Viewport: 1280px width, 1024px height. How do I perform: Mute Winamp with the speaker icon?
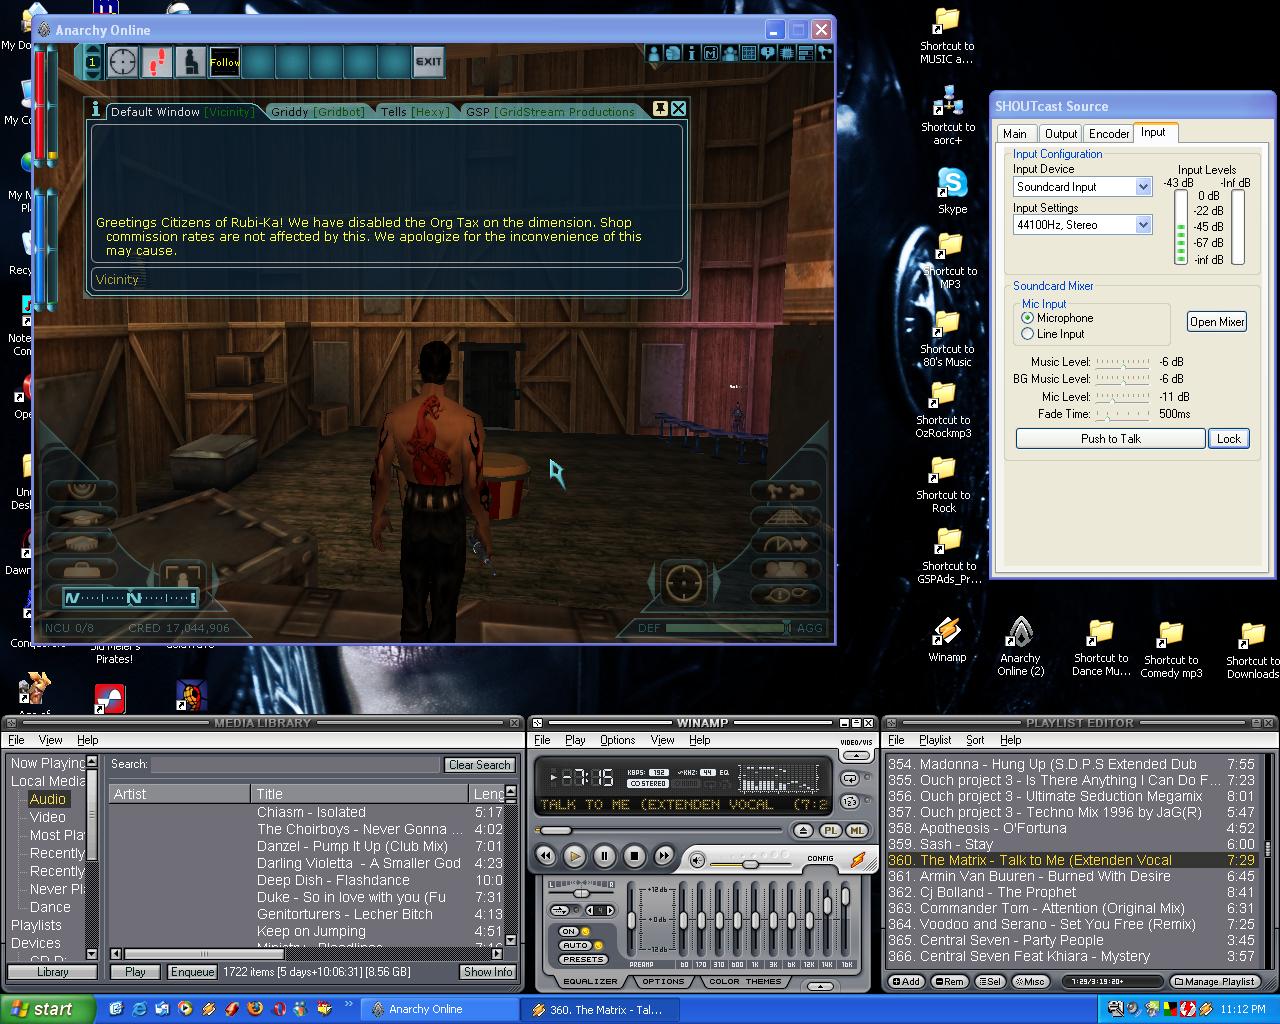pyautogui.click(x=698, y=860)
